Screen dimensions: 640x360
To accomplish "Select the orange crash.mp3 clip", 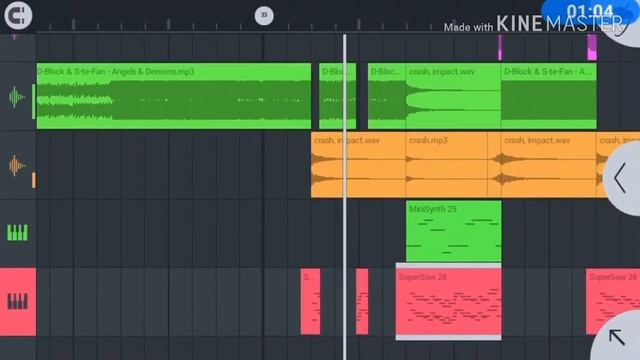I will pyautogui.click(x=447, y=165).
